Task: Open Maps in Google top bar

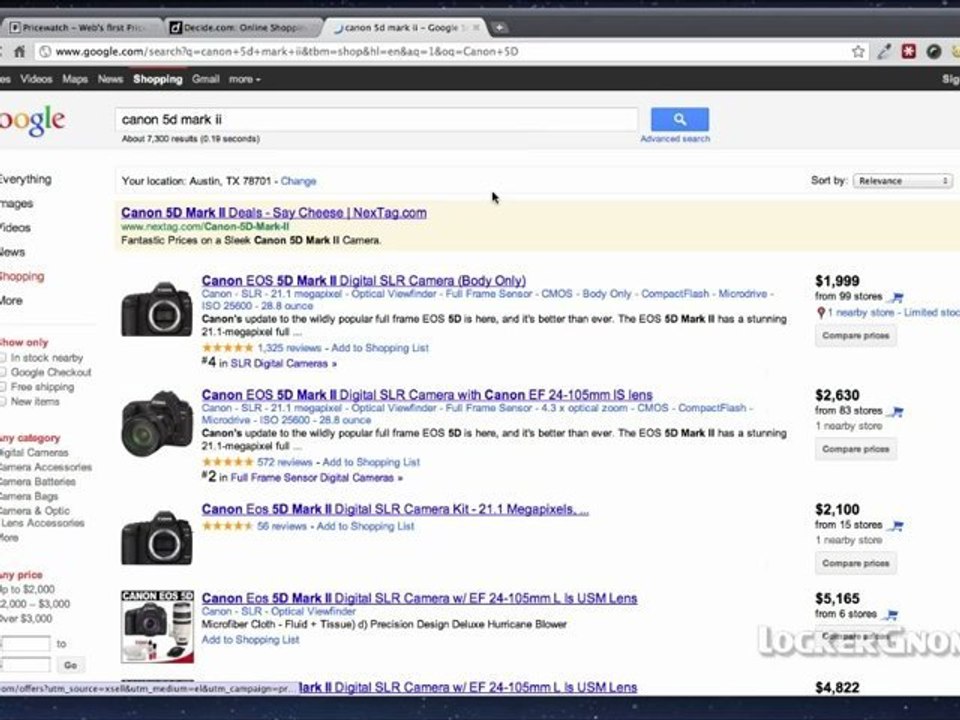Action: click(x=75, y=79)
